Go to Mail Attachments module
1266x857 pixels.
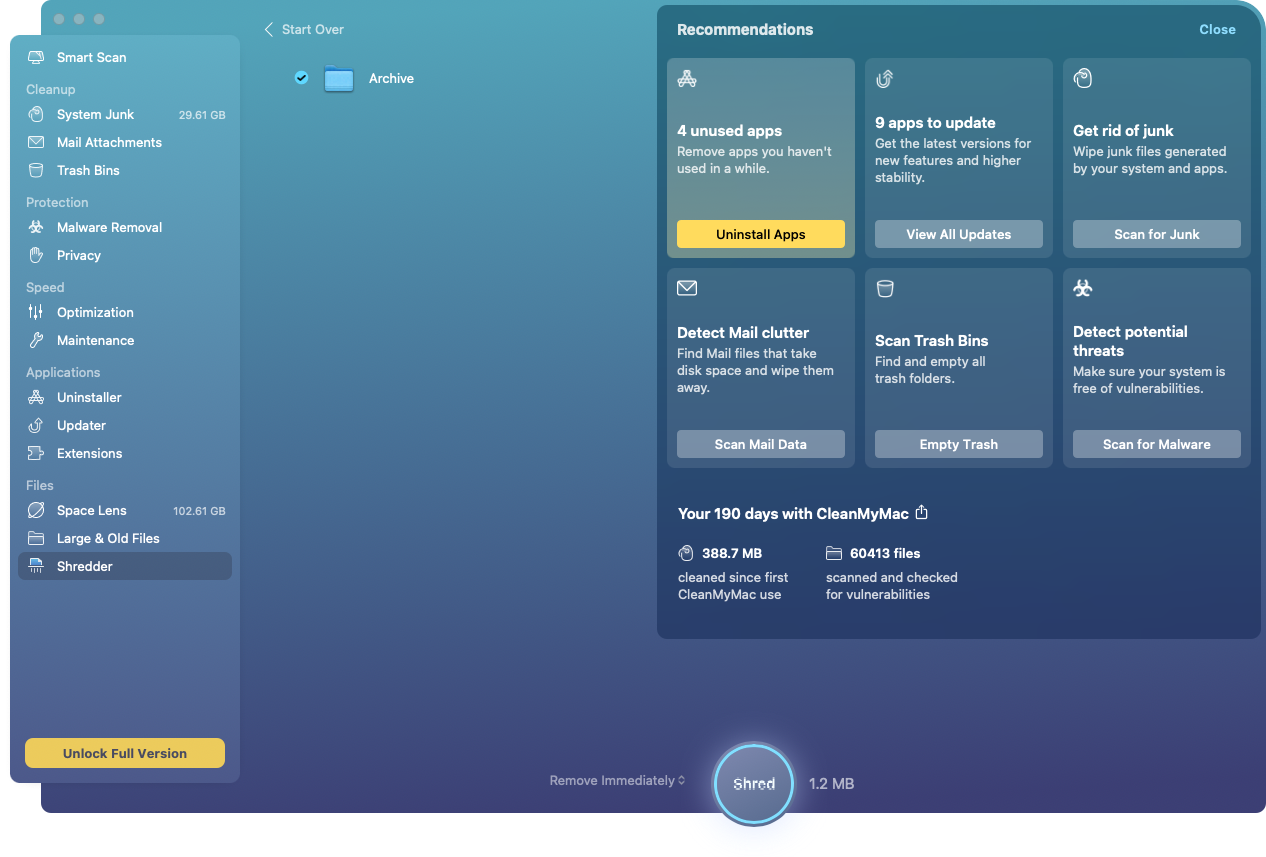[125, 143]
